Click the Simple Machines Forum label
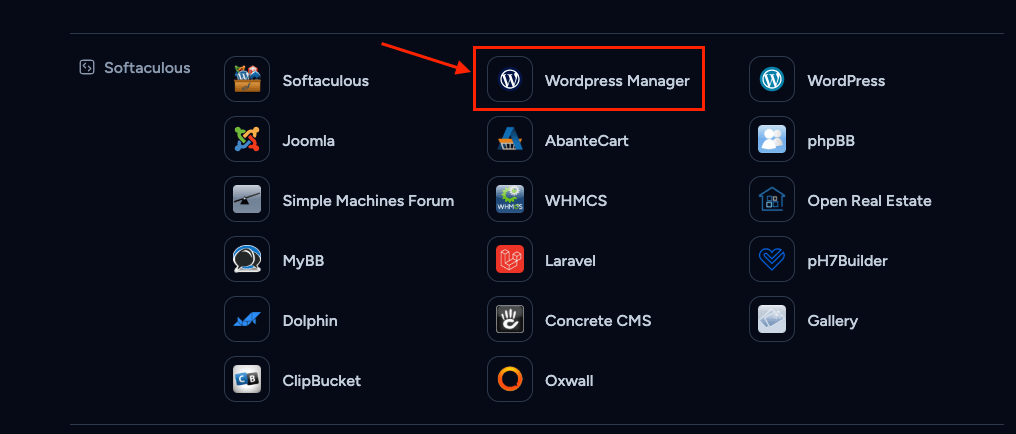This screenshot has width=1016, height=434. coord(368,201)
